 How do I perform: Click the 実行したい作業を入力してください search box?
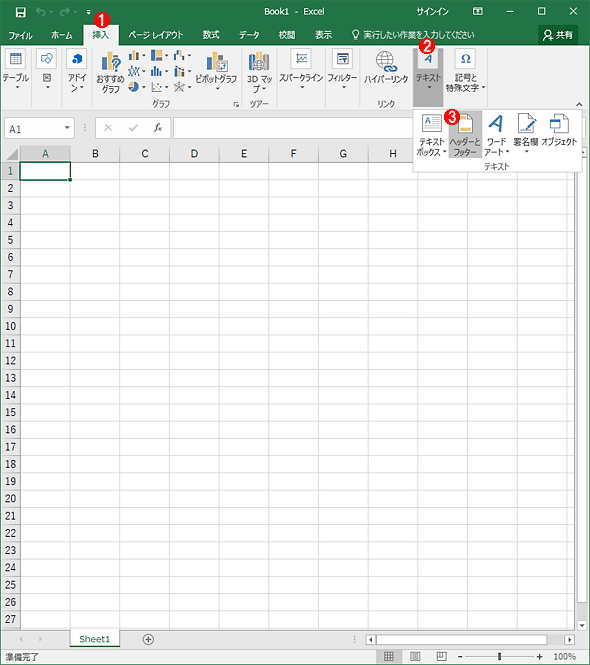click(413, 35)
